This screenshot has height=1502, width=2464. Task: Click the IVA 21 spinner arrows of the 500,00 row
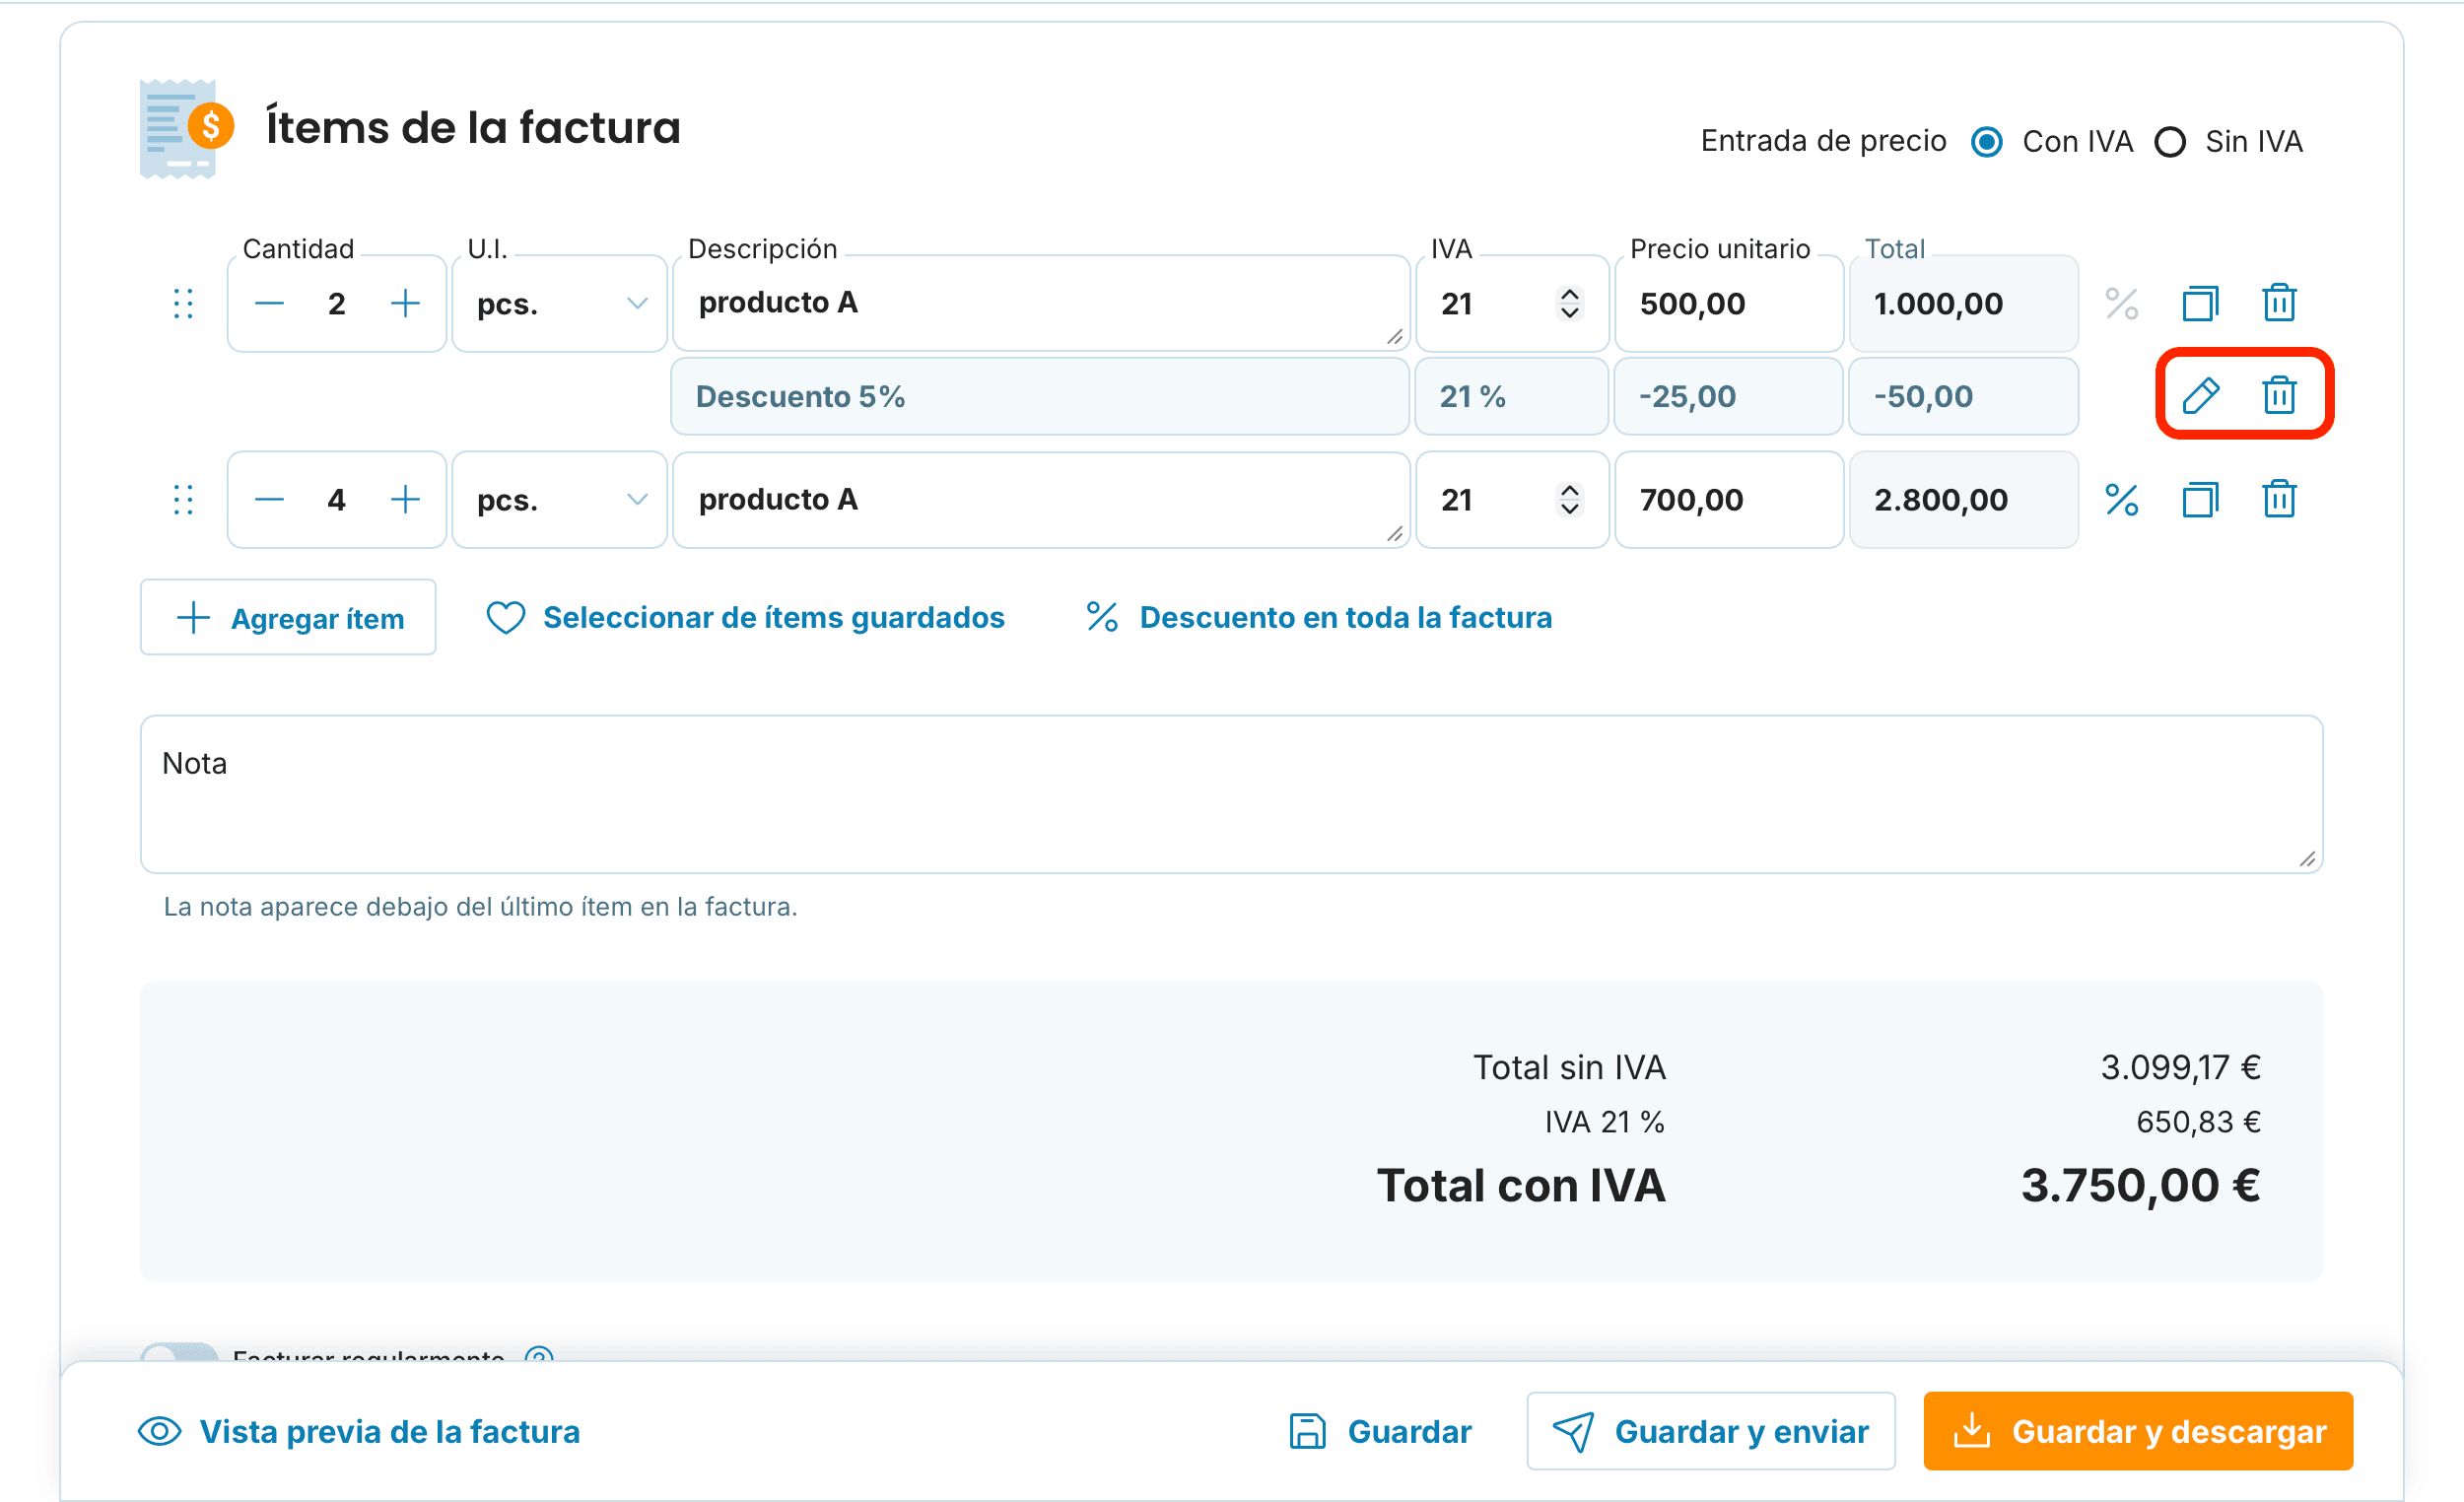(x=1569, y=303)
